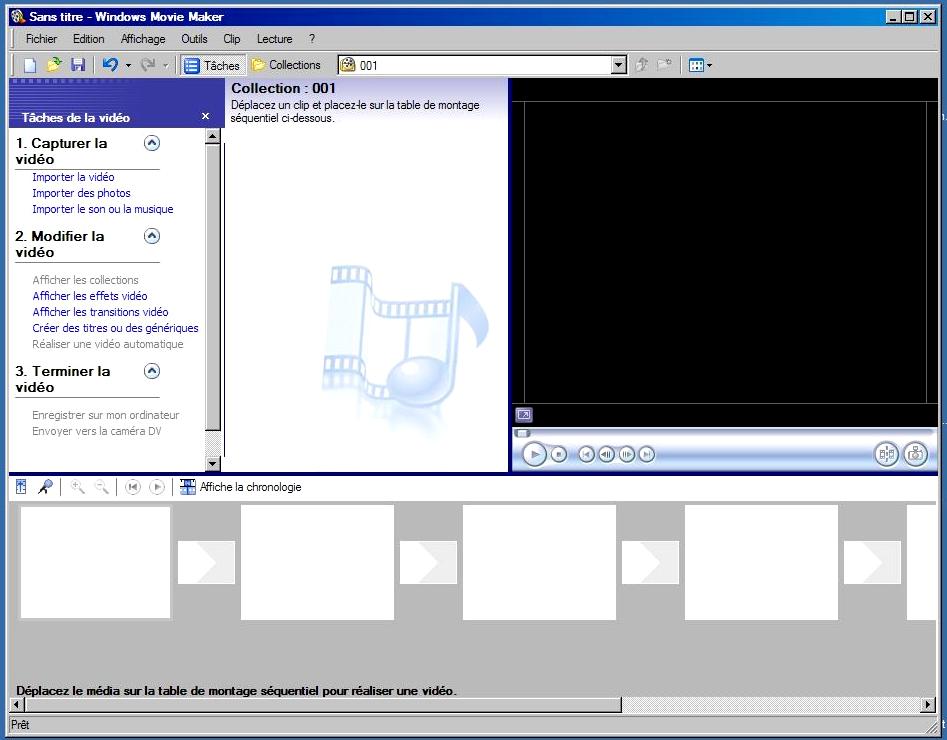
Task: Click the Previous frame preview button
Action: (606, 454)
